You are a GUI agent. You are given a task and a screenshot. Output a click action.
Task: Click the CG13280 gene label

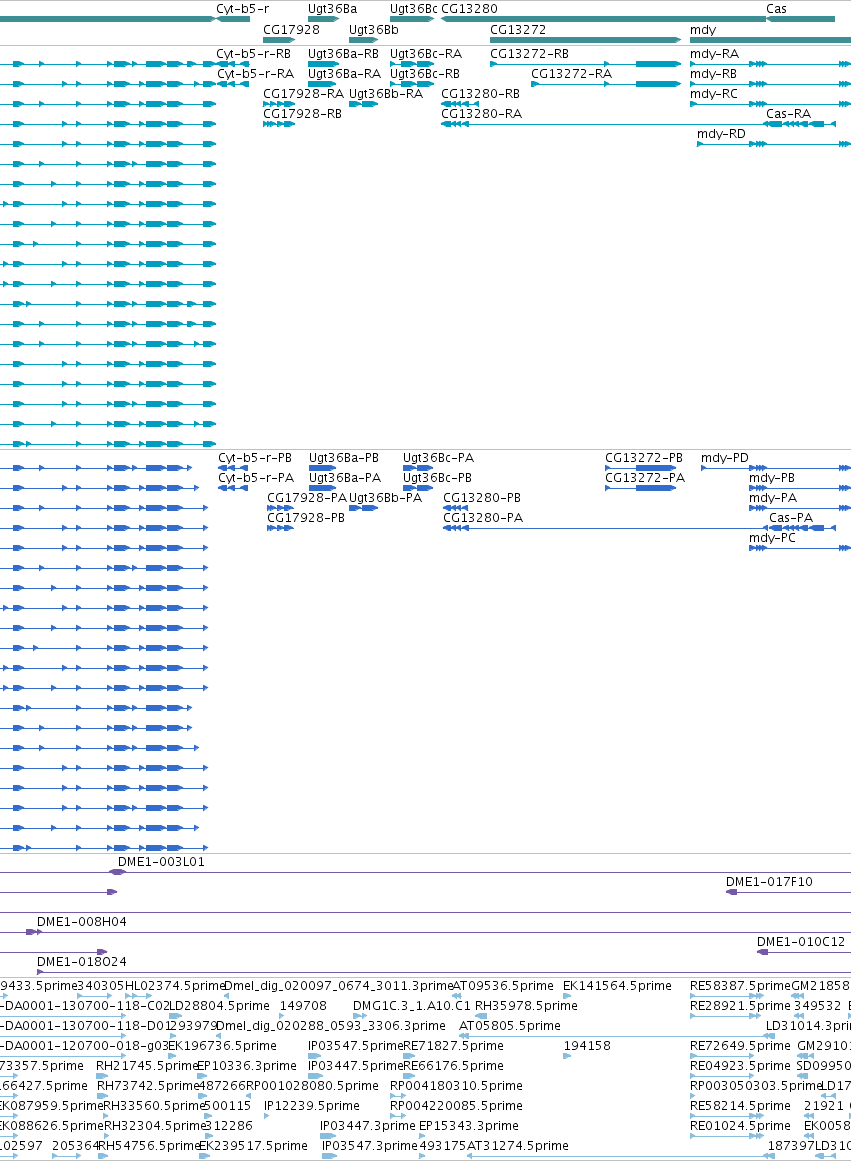tap(470, 9)
